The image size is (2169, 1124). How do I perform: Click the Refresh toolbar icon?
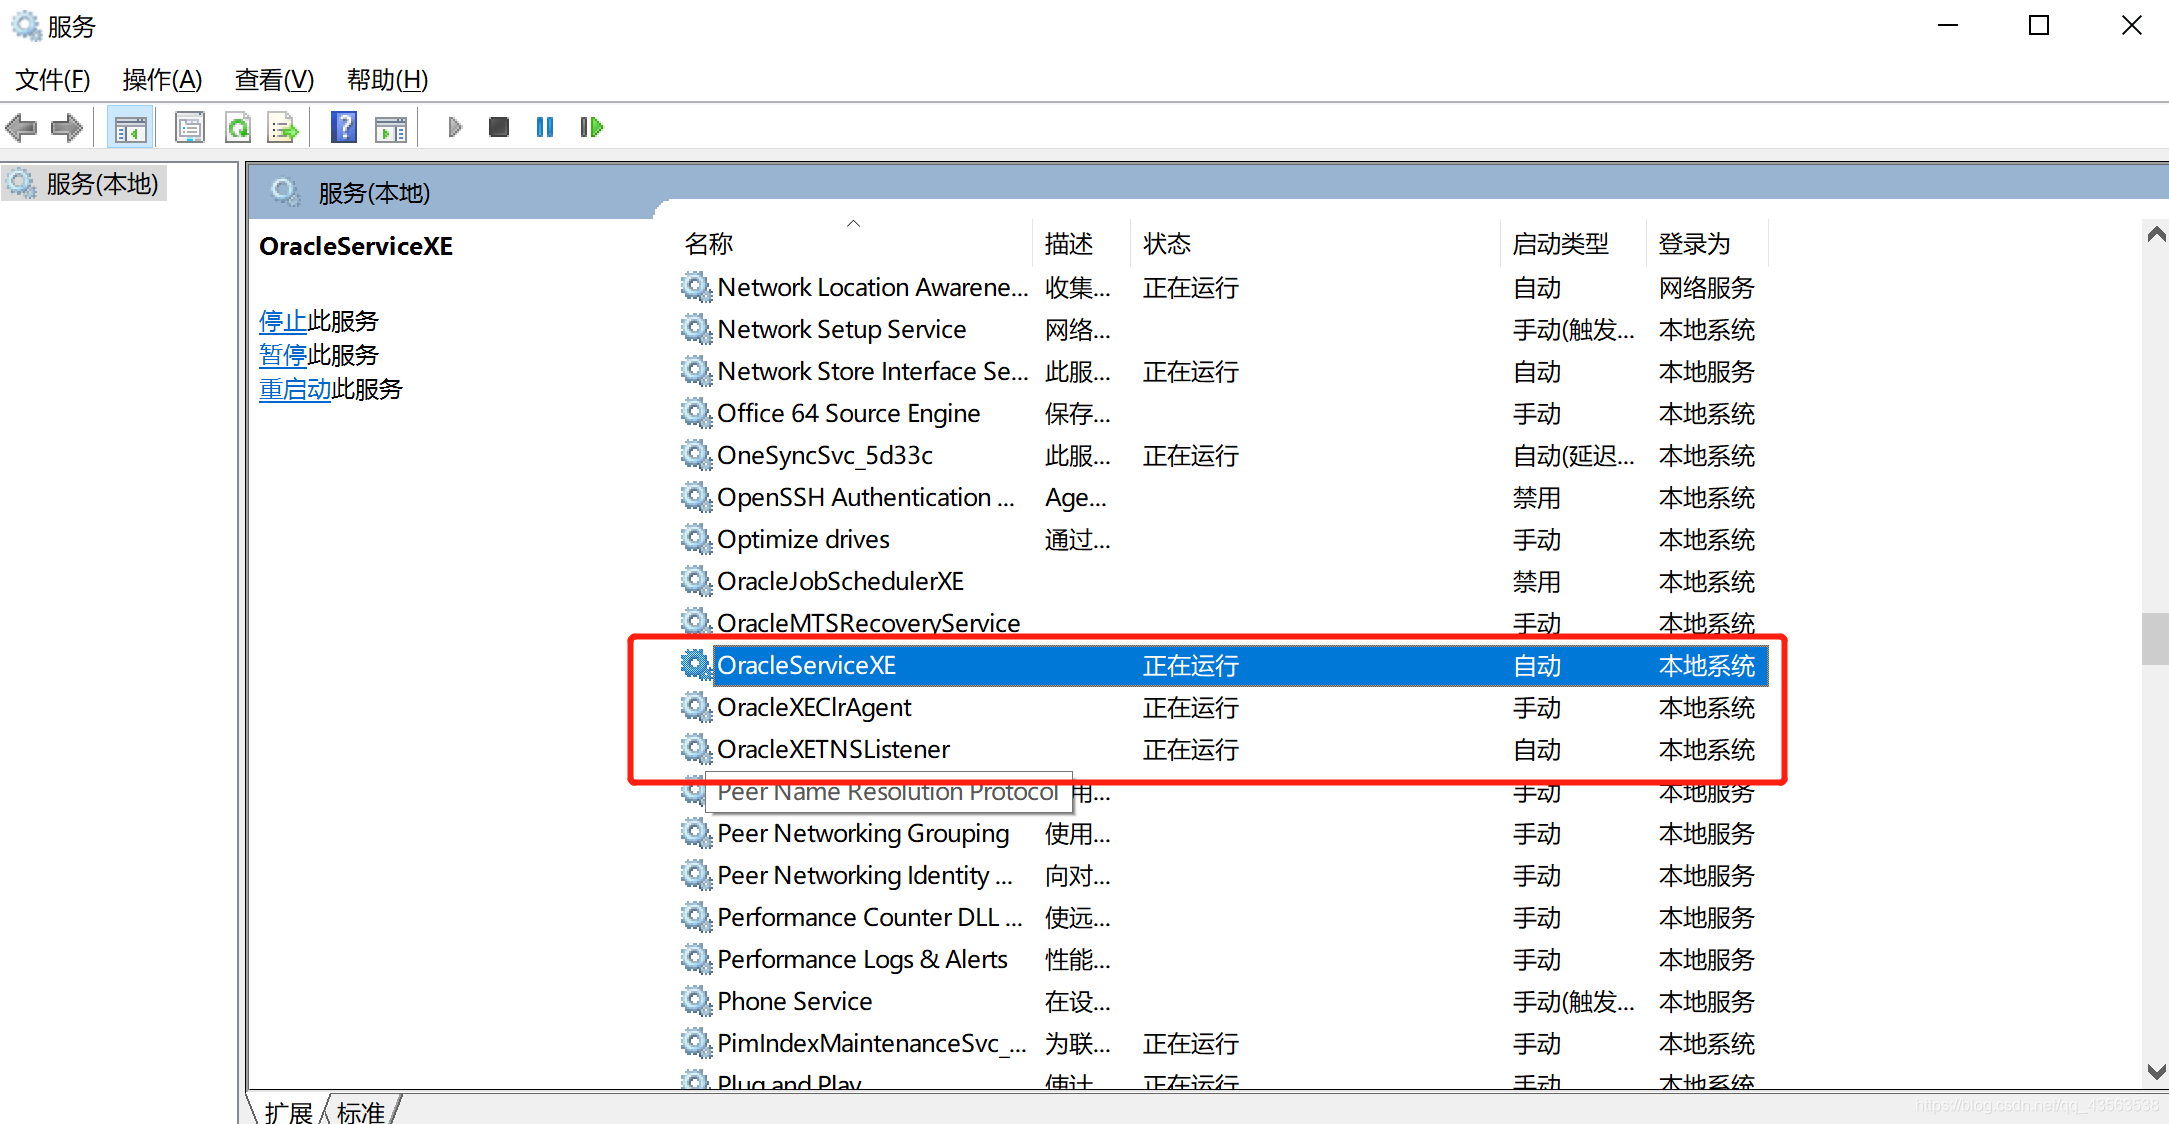(x=238, y=127)
